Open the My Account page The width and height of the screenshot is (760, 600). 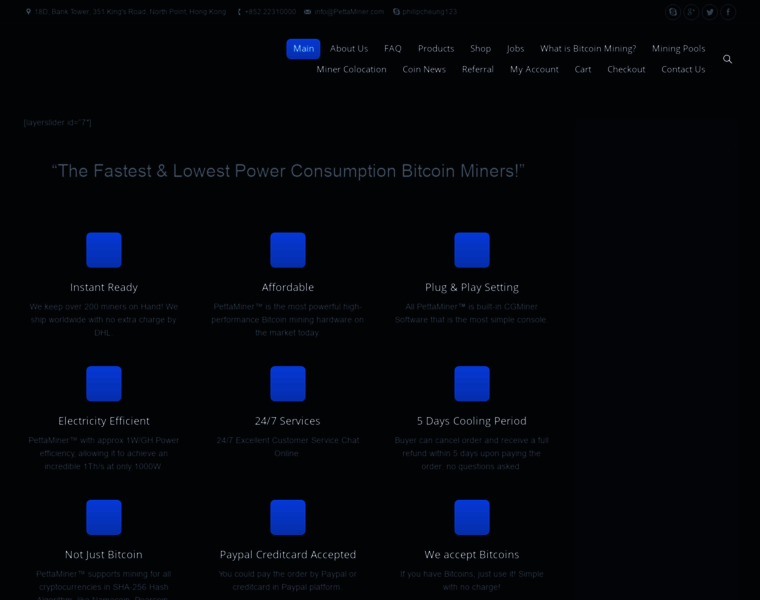tap(534, 70)
